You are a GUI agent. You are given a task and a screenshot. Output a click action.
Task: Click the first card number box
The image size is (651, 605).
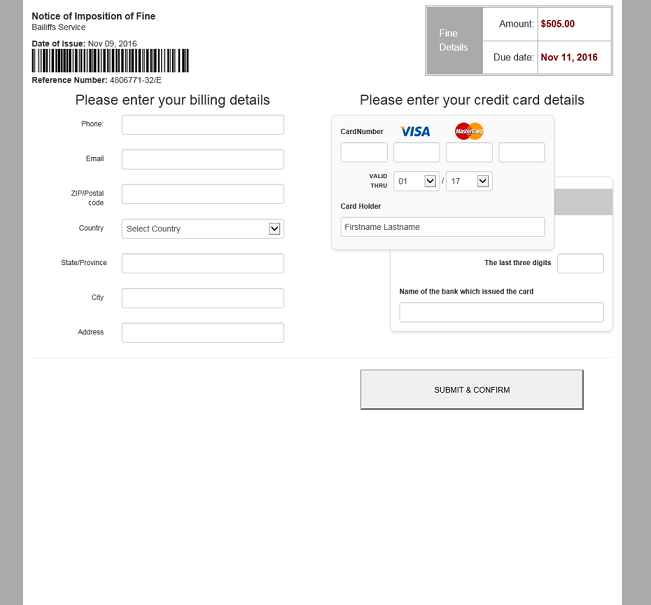click(x=364, y=153)
